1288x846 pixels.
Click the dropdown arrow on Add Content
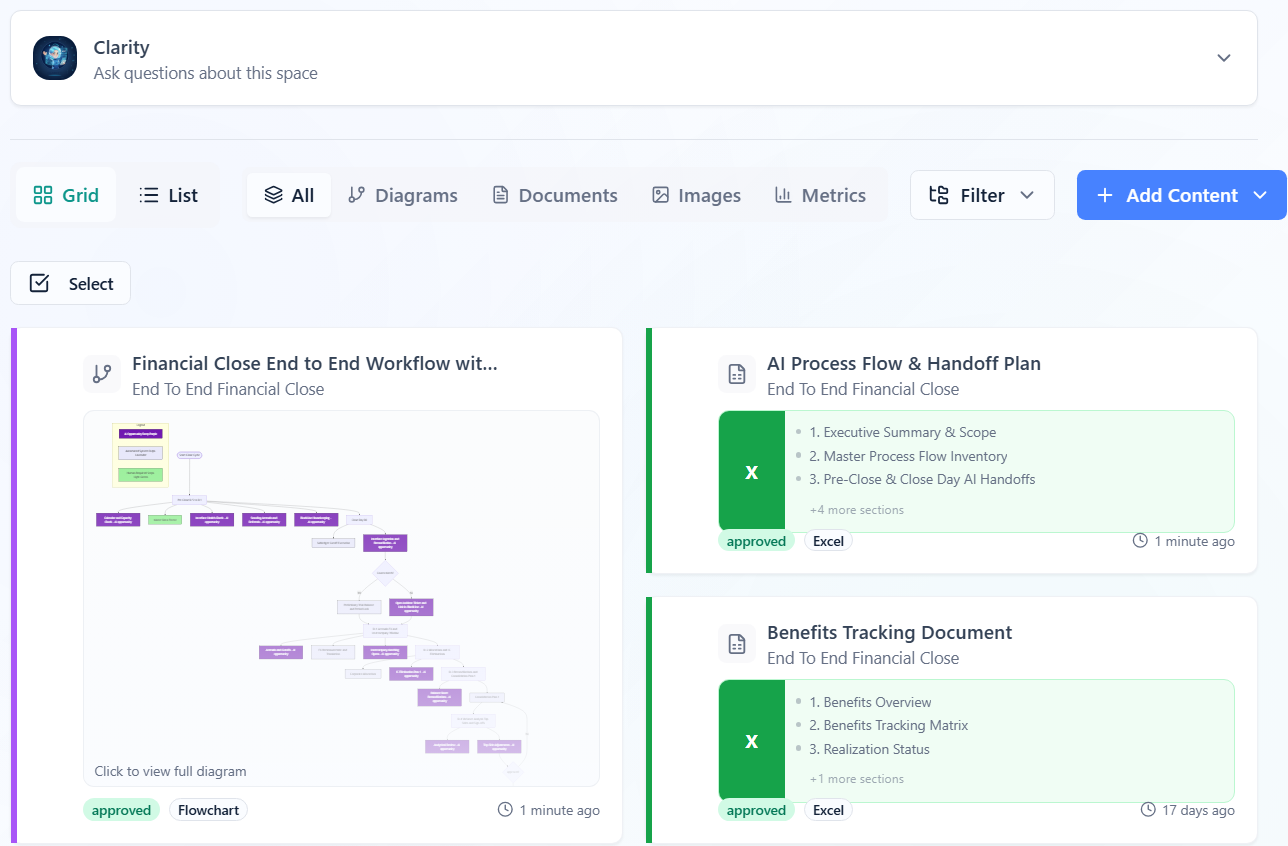tap(1259, 195)
